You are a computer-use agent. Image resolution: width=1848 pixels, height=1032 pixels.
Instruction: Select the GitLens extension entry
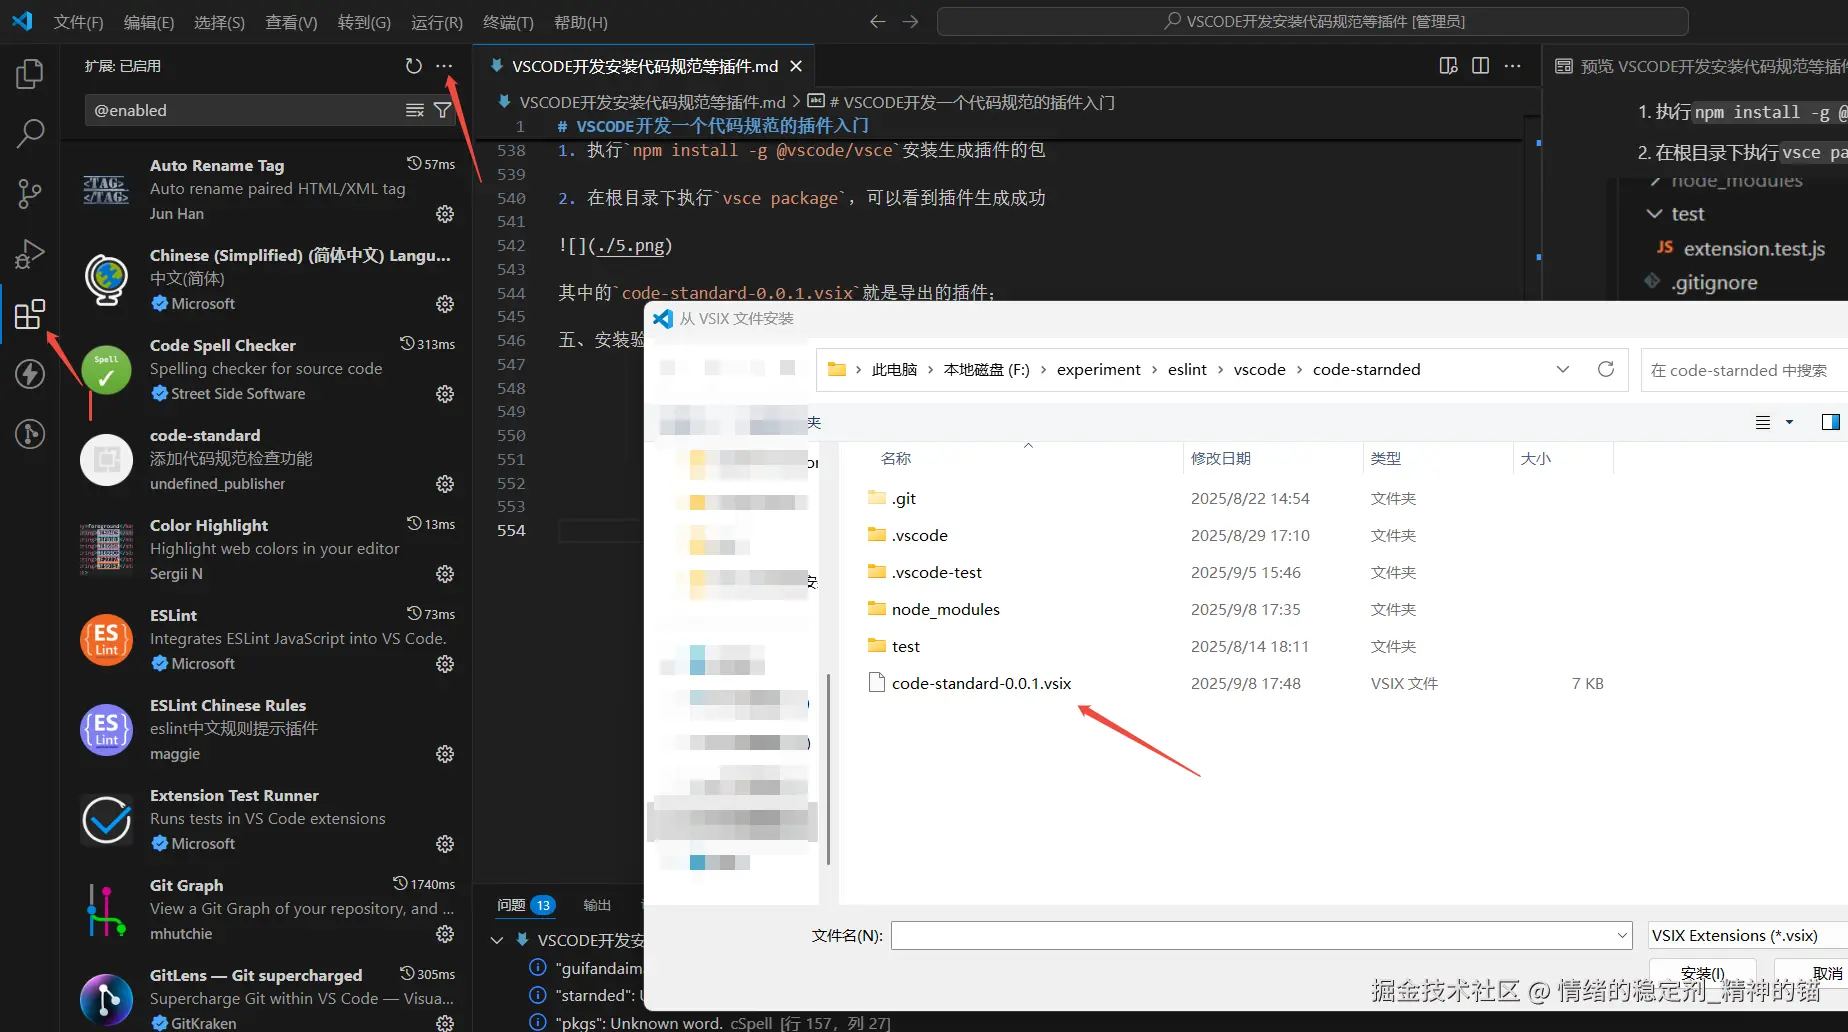[x=266, y=998]
